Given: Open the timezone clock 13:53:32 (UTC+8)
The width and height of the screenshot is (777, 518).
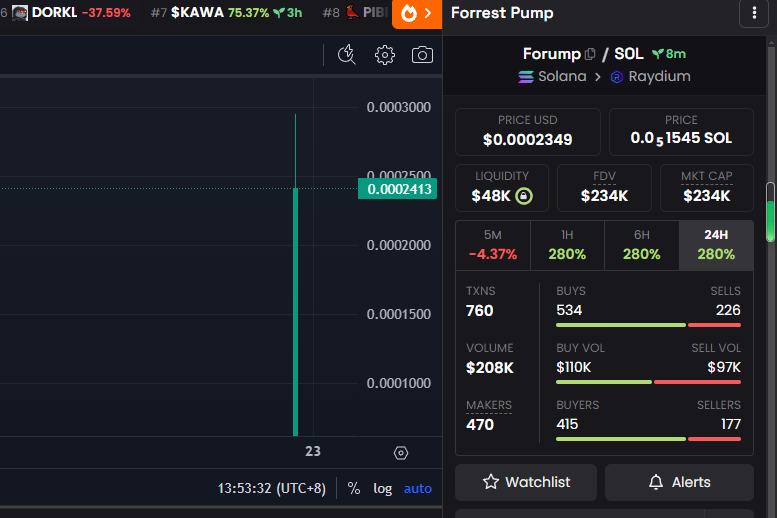Looking at the screenshot, I should pyautogui.click(x=272, y=488).
